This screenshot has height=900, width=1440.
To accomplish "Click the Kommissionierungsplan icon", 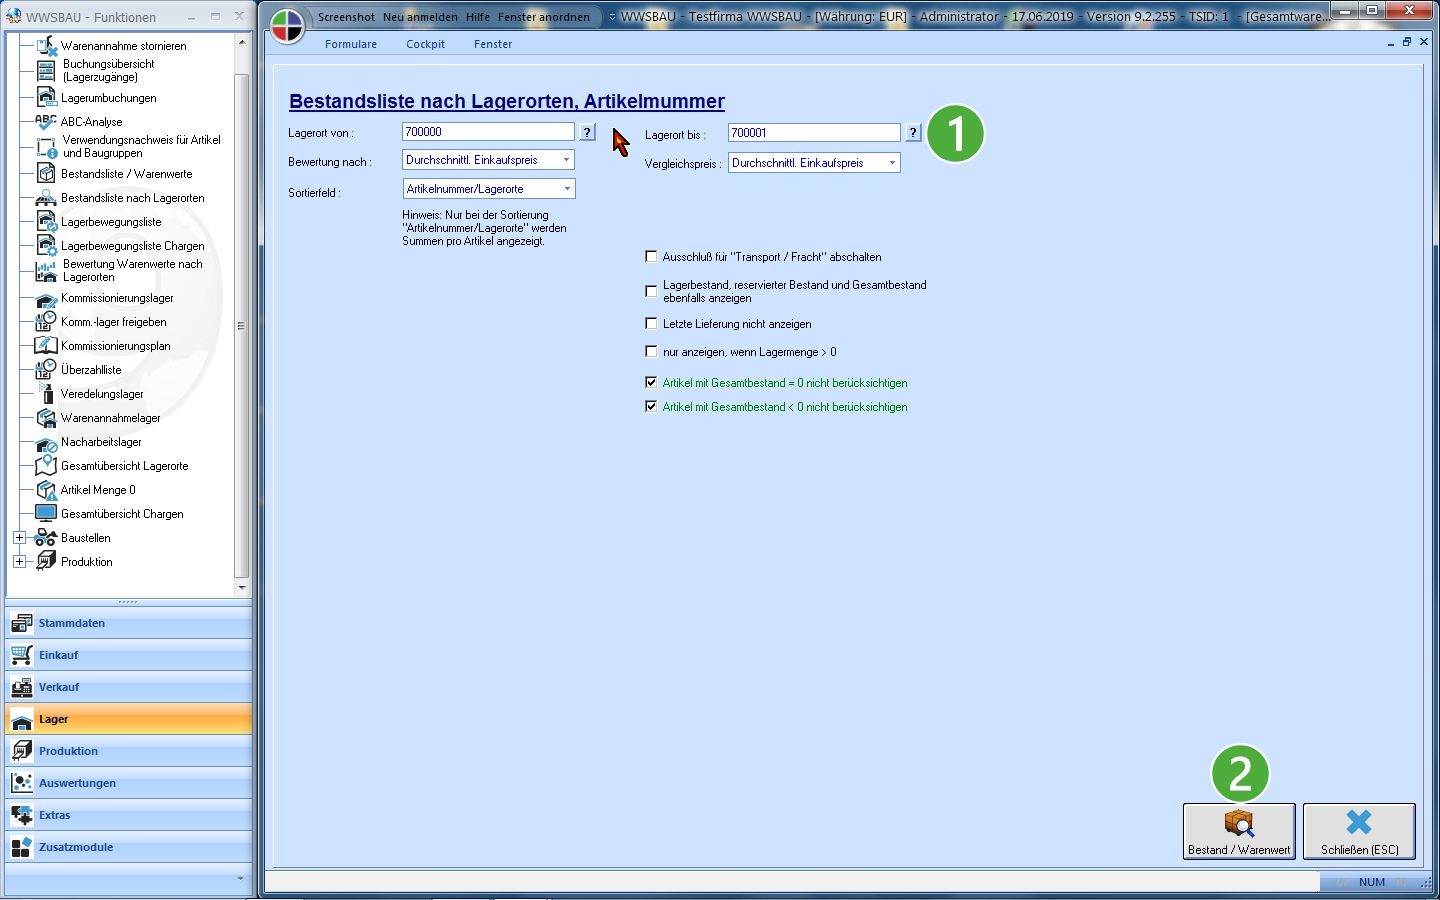I will point(46,346).
